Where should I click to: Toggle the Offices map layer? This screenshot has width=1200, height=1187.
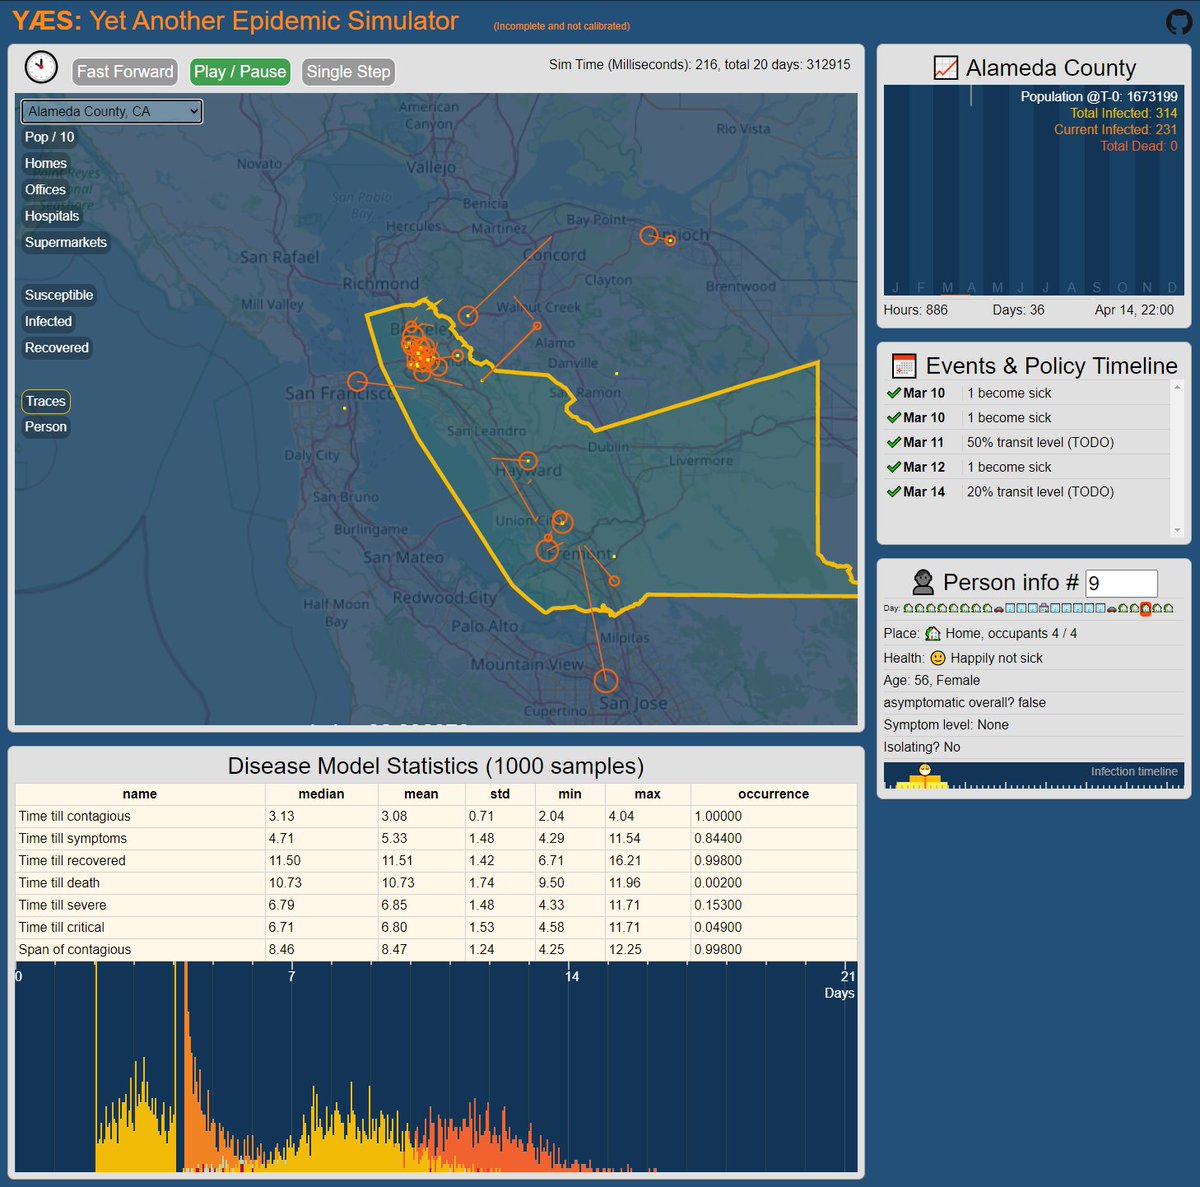(x=45, y=189)
